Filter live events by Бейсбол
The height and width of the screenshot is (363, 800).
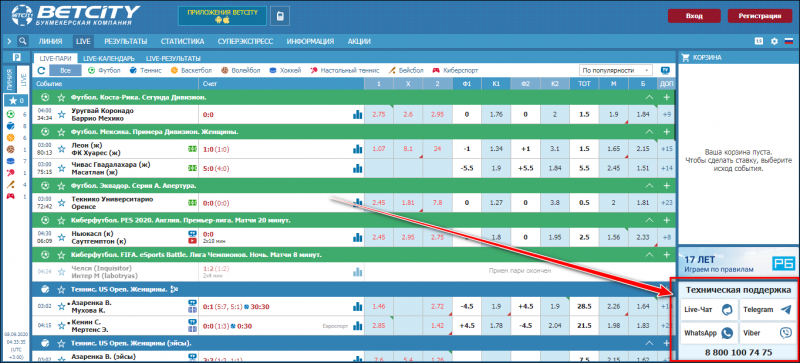(406, 70)
